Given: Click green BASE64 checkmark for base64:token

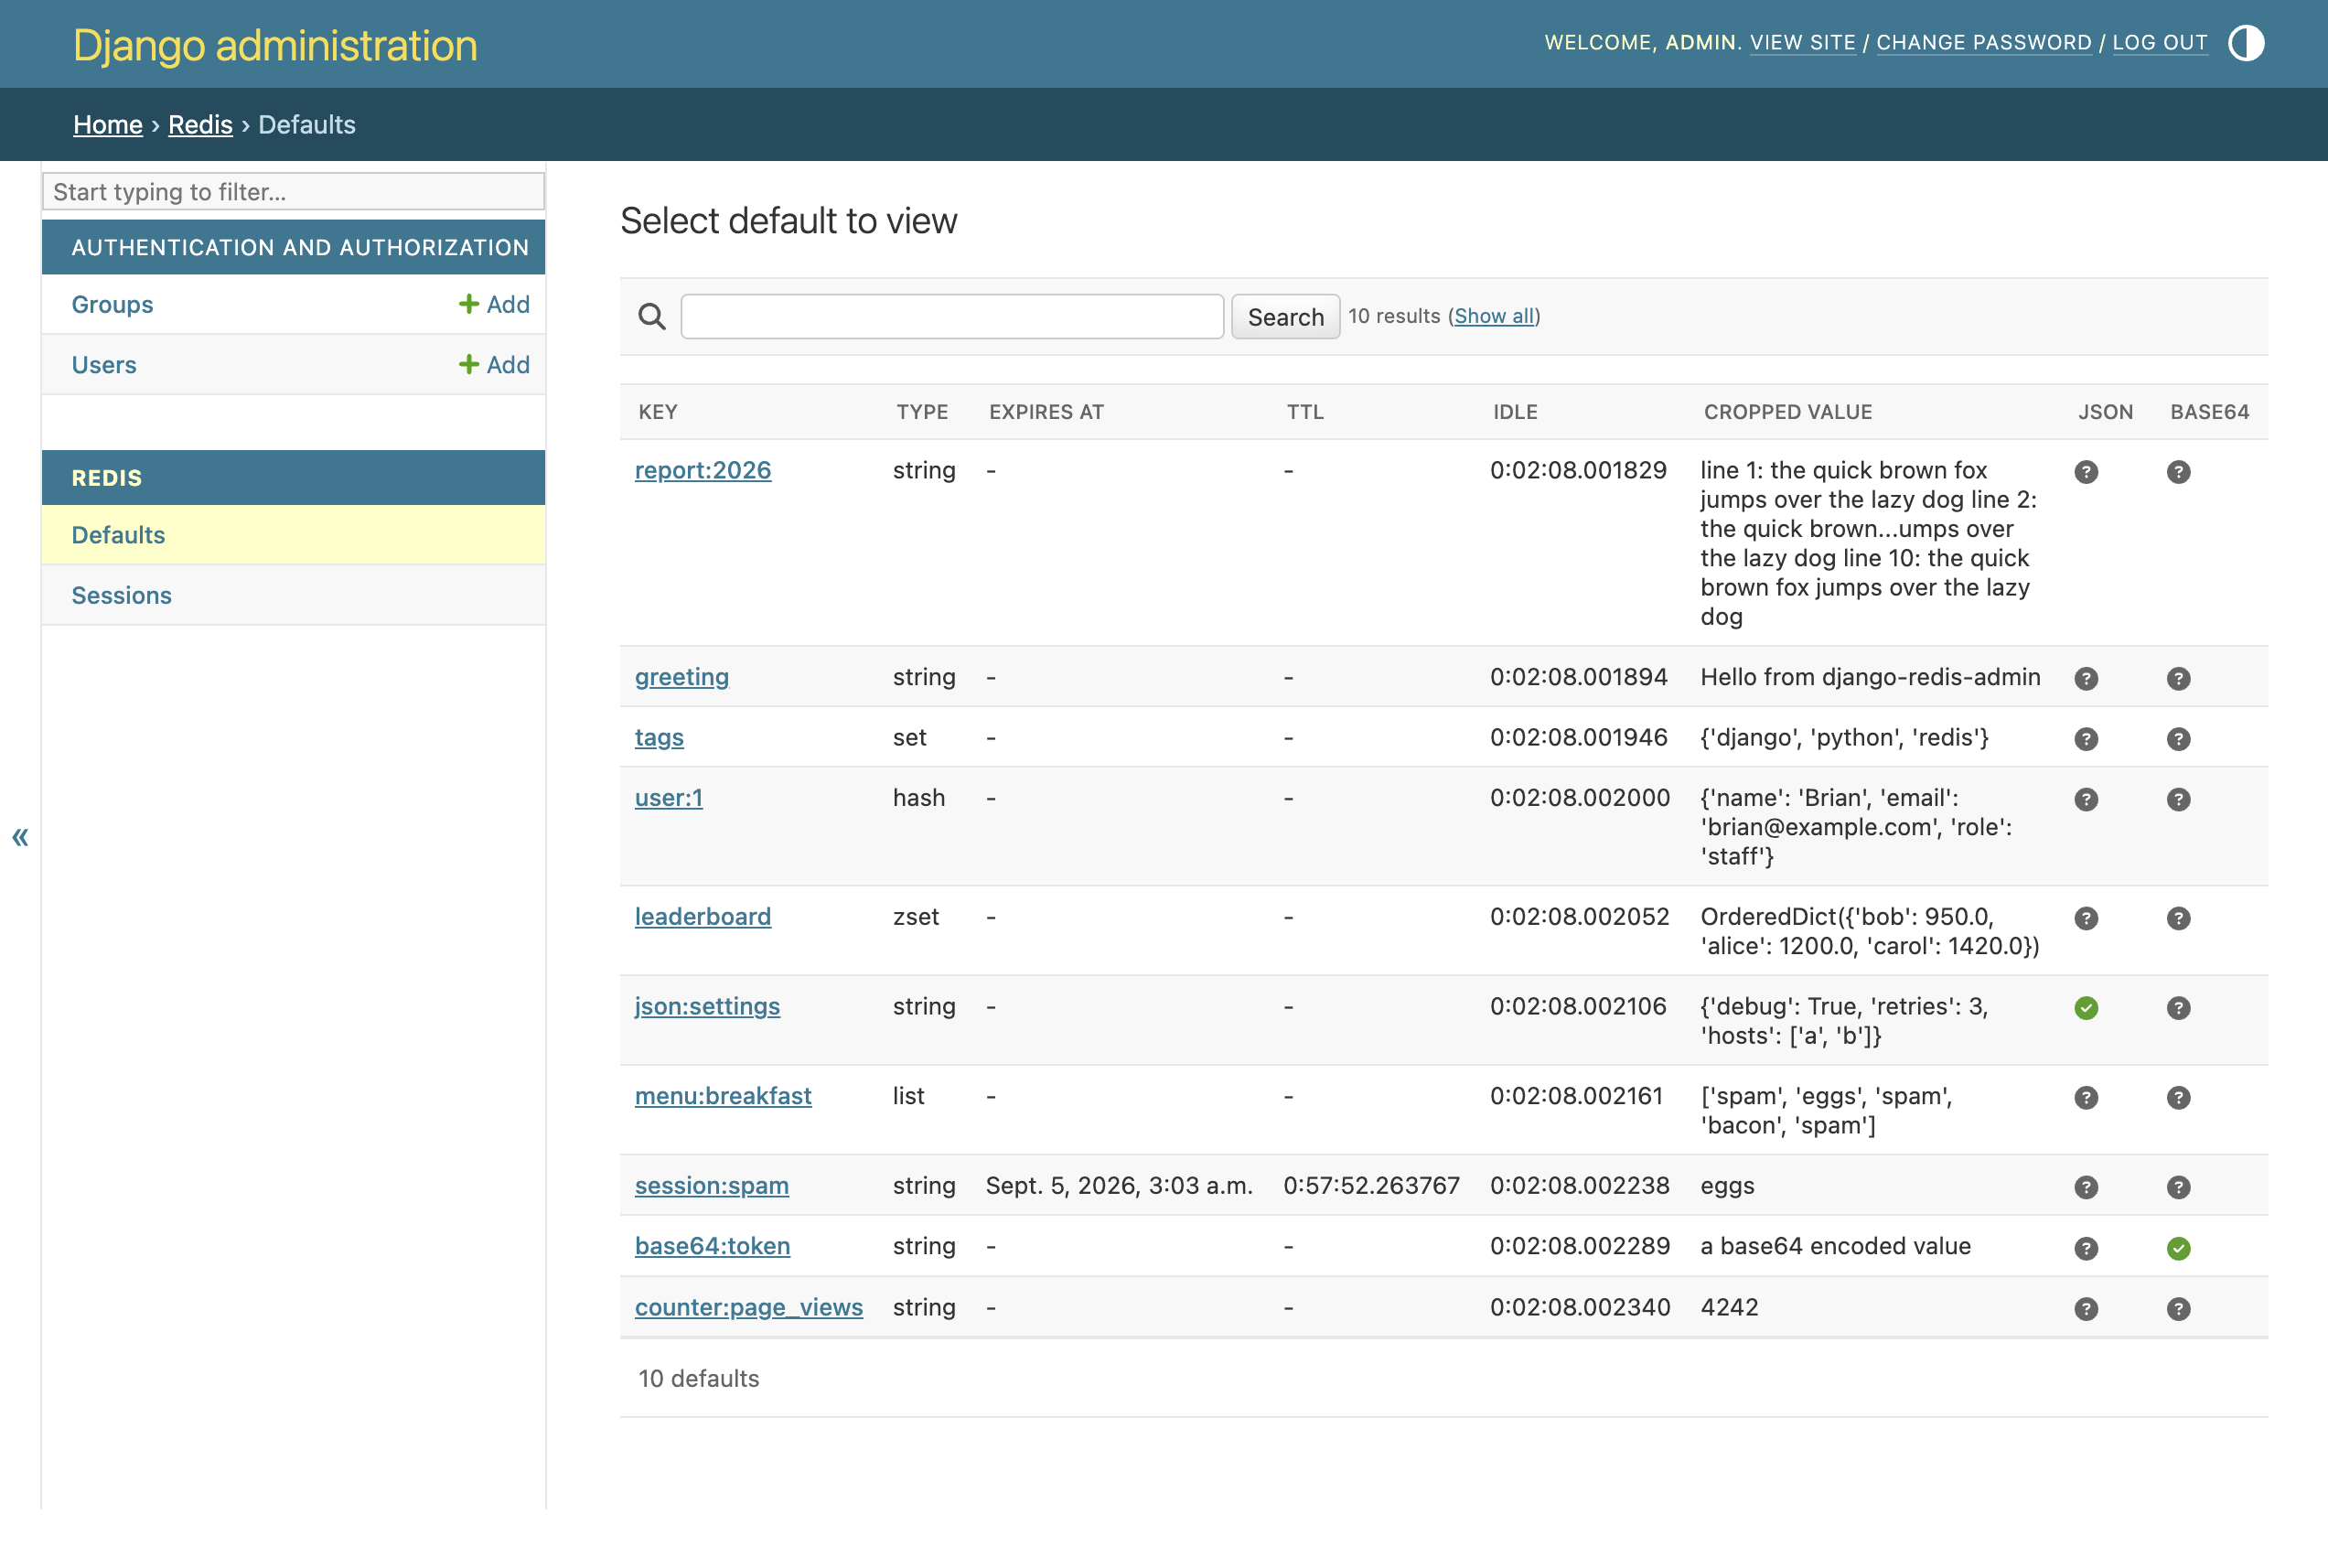Looking at the screenshot, I should point(2179,1248).
